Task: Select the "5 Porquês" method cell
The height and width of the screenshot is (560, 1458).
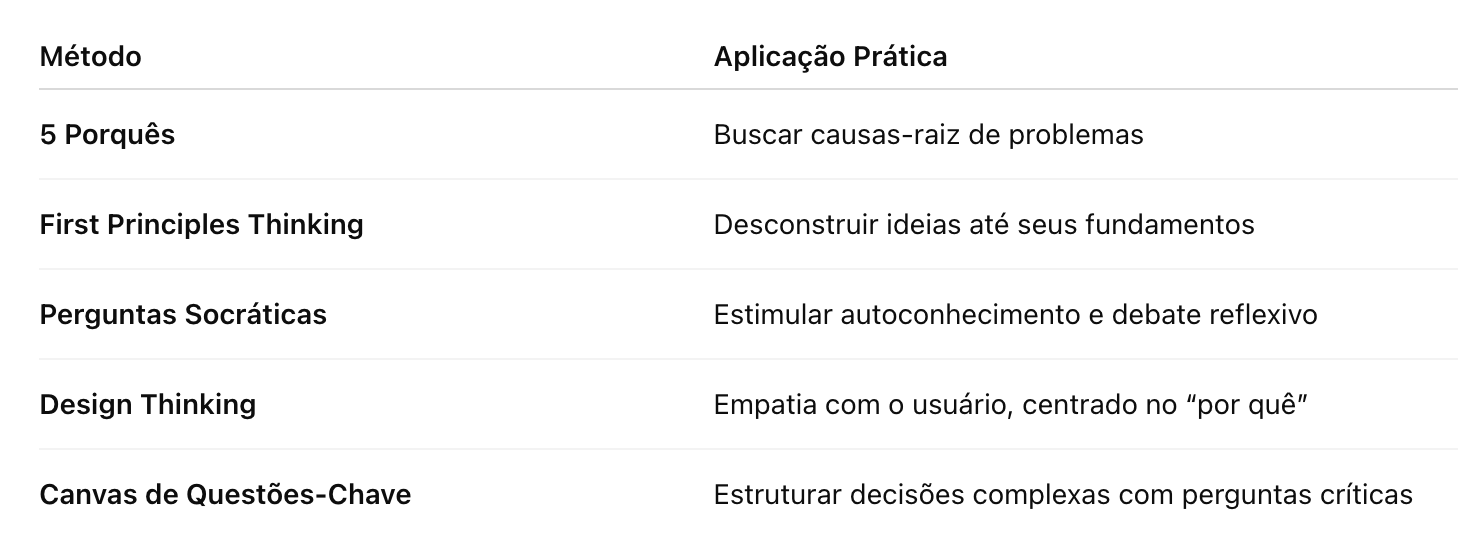Action: (x=107, y=135)
